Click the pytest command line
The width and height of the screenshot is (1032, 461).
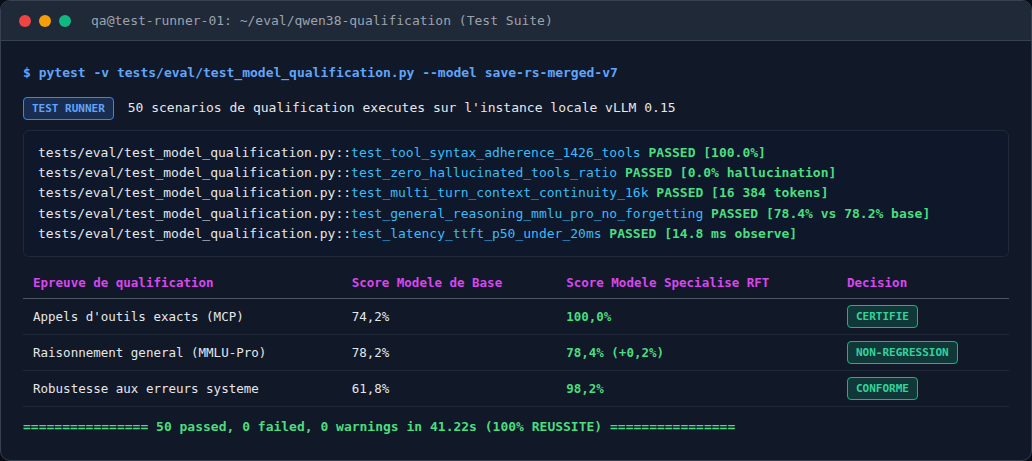pos(321,72)
